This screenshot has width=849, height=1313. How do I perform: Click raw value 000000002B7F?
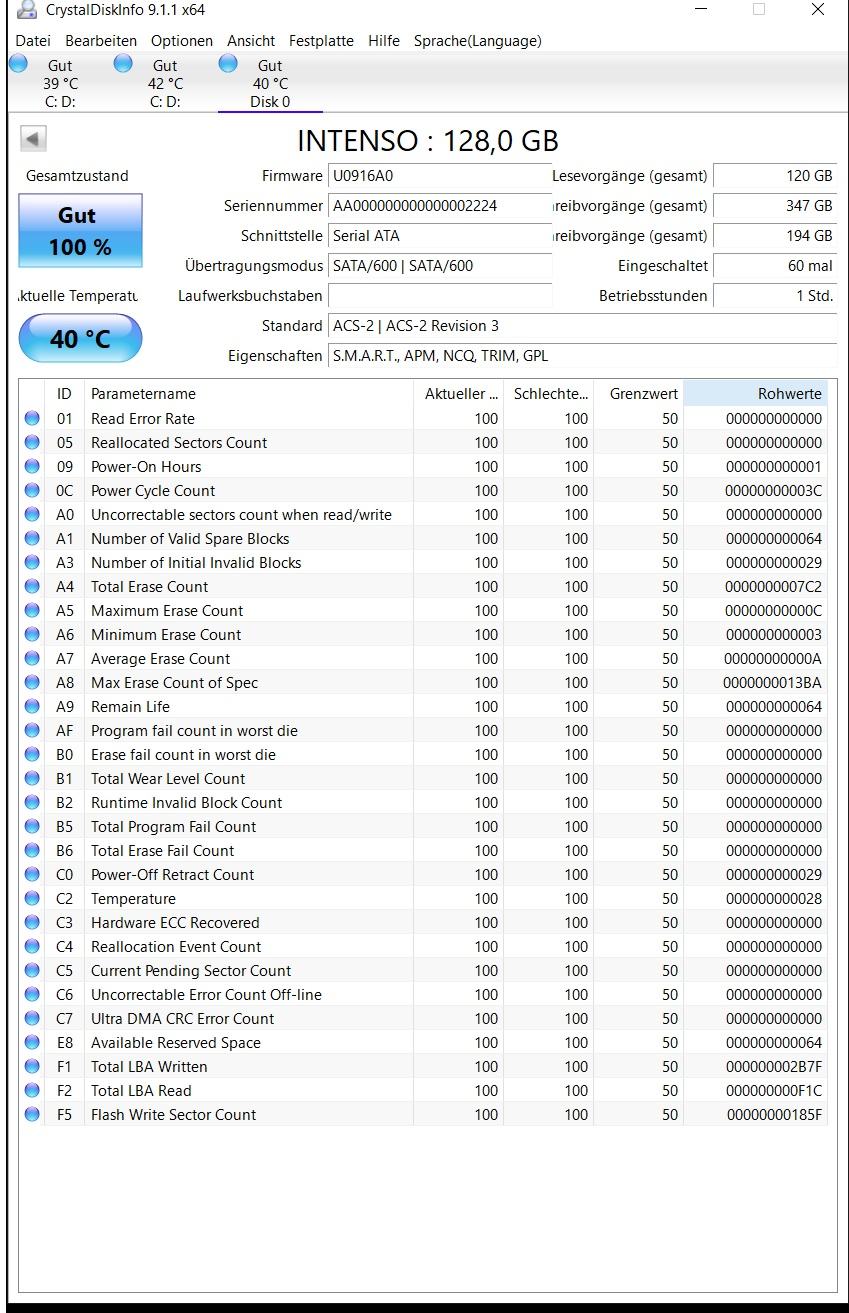(x=773, y=1067)
